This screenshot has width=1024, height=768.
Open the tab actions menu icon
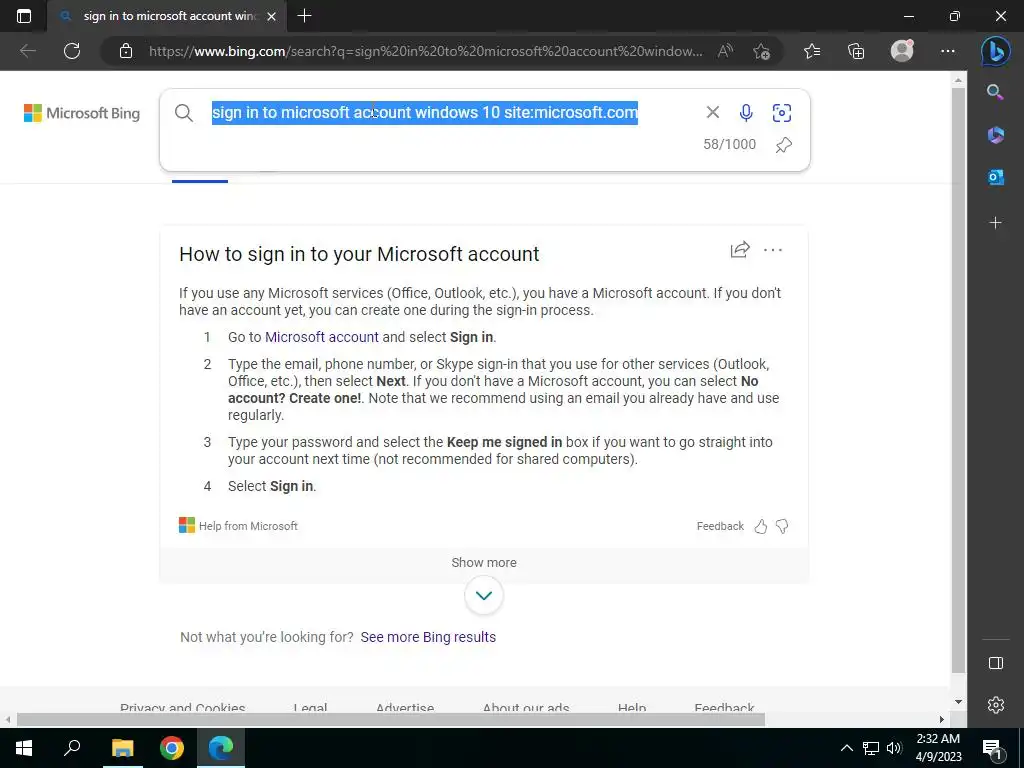coord(24,16)
